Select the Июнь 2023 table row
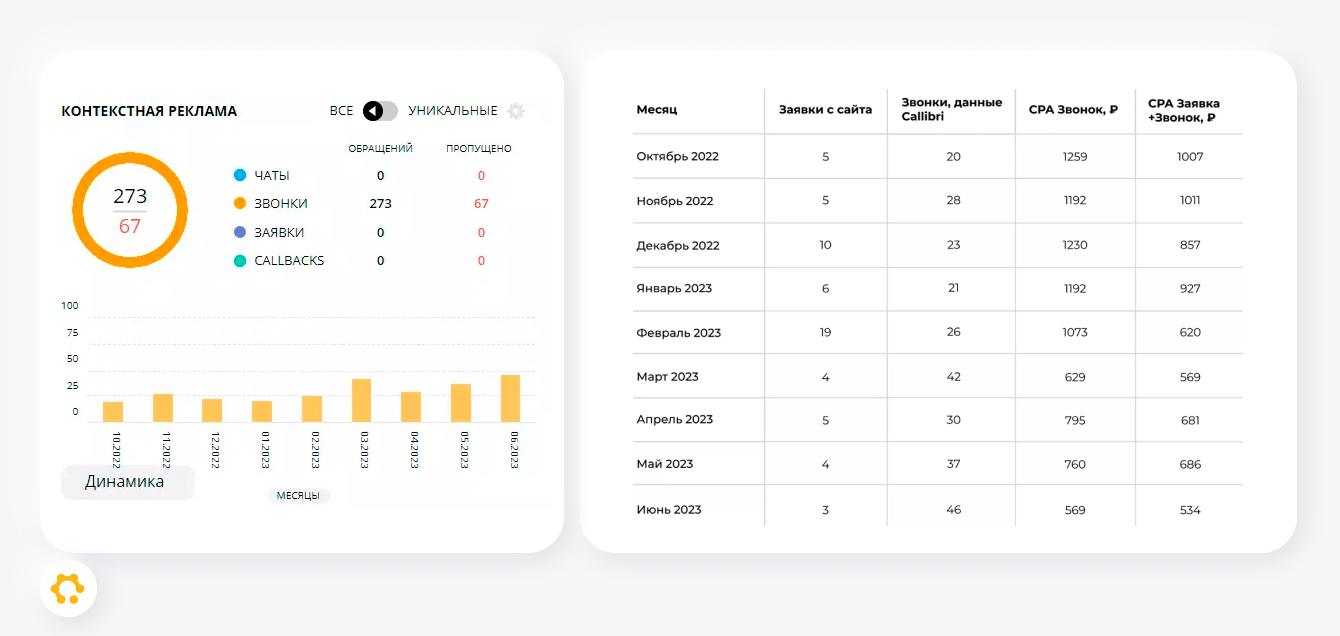Viewport: 1340px width, 636px height. coord(938,509)
